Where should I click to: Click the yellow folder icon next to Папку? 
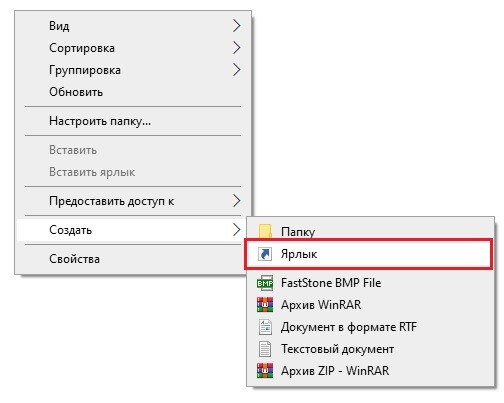pos(265,232)
